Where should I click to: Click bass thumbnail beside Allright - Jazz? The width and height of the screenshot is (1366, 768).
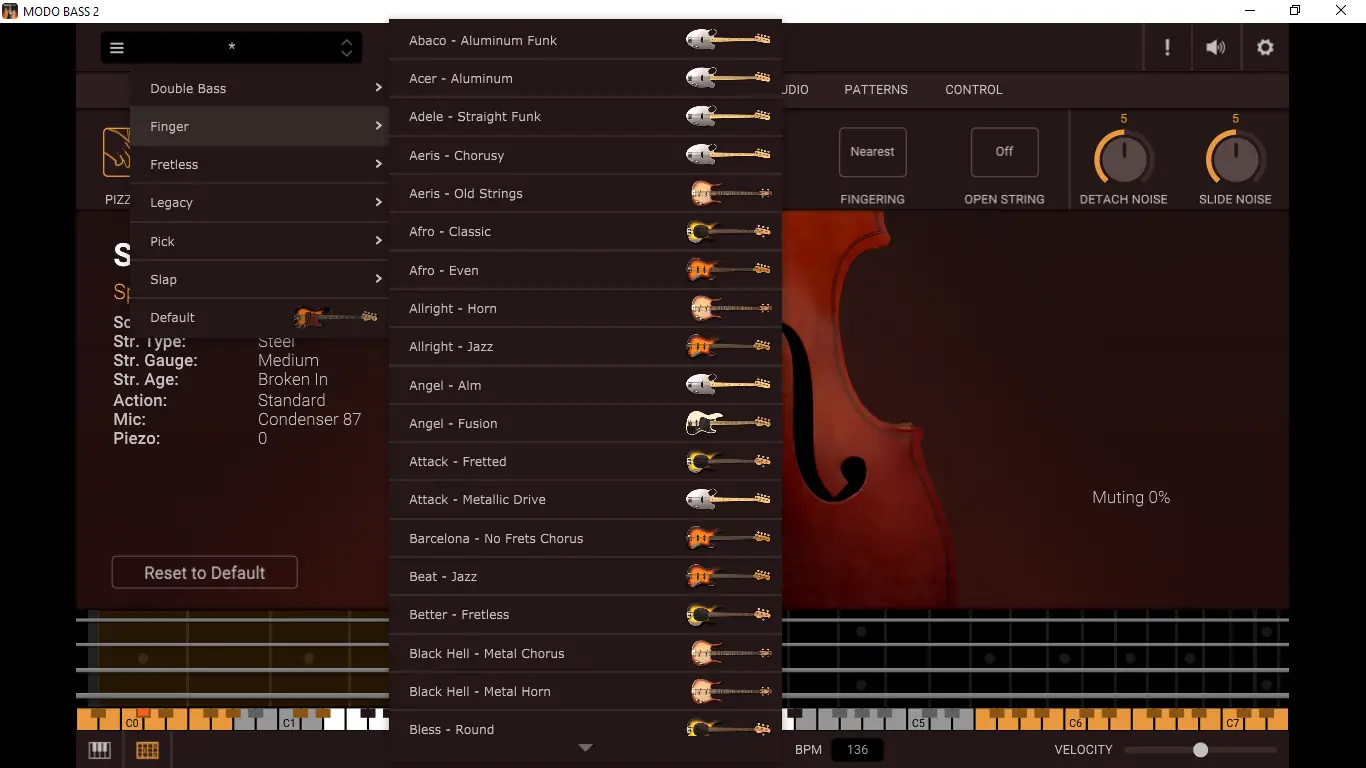(x=728, y=346)
